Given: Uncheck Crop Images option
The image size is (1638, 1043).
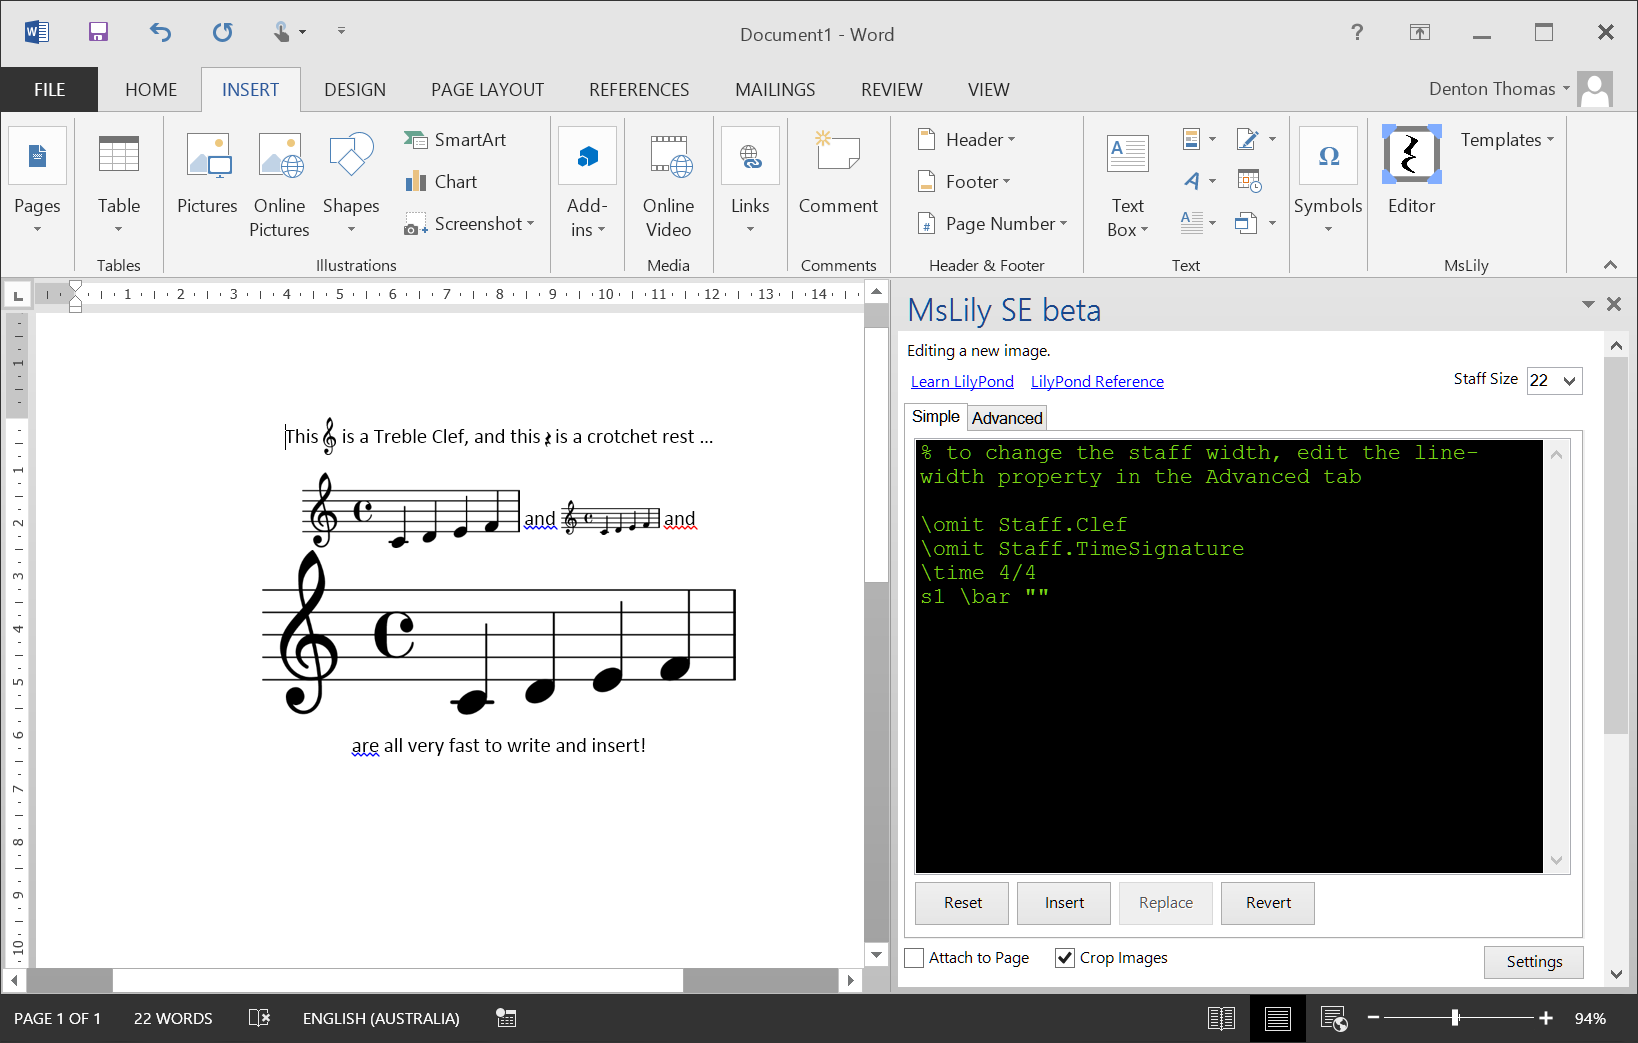Looking at the screenshot, I should [1065, 958].
